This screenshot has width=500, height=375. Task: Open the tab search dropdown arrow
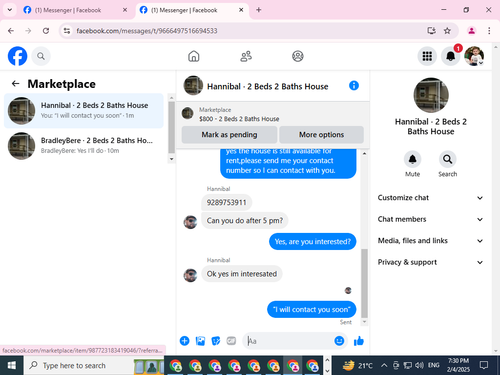click(x=10, y=10)
